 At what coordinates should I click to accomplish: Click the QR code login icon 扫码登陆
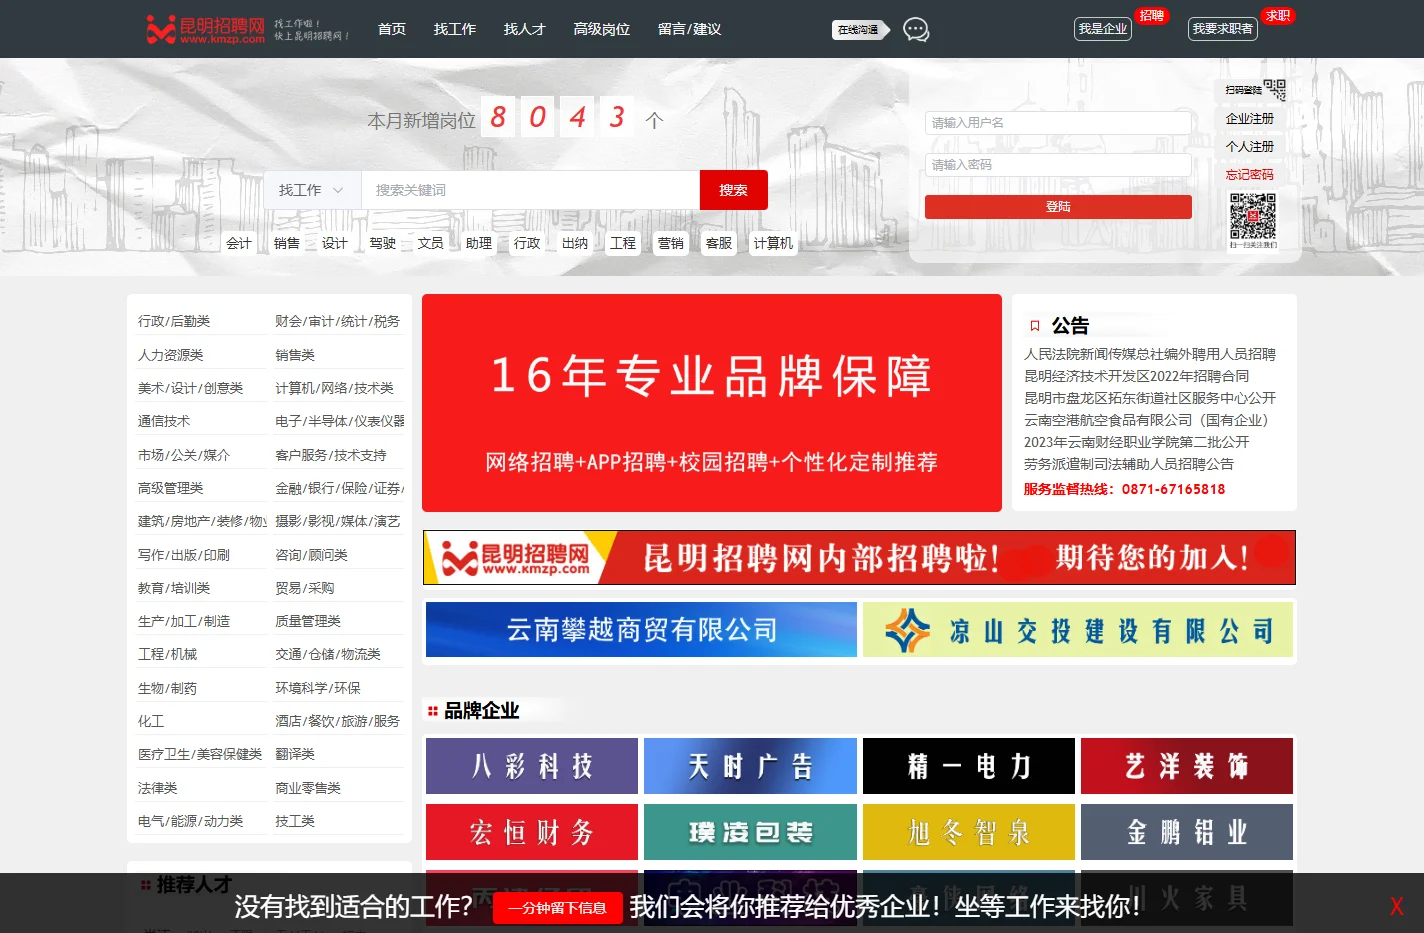(x=1255, y=90)
